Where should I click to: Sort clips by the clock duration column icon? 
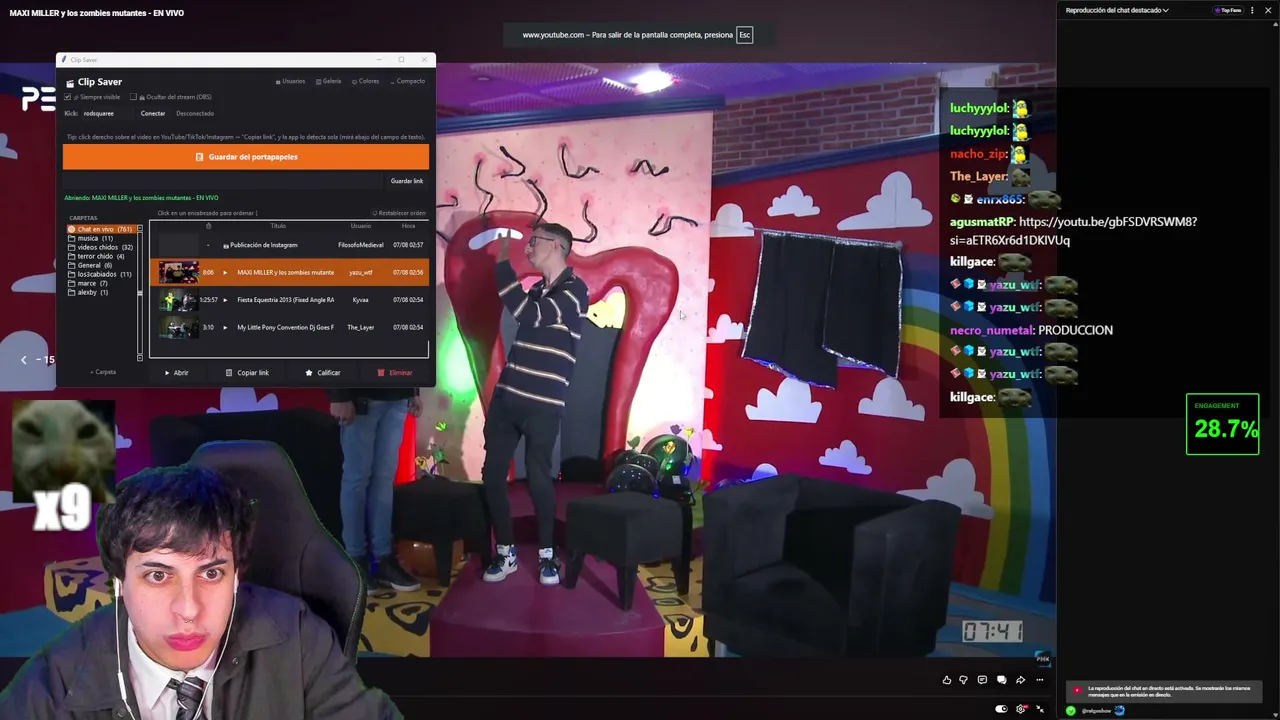tap(208, 226)
